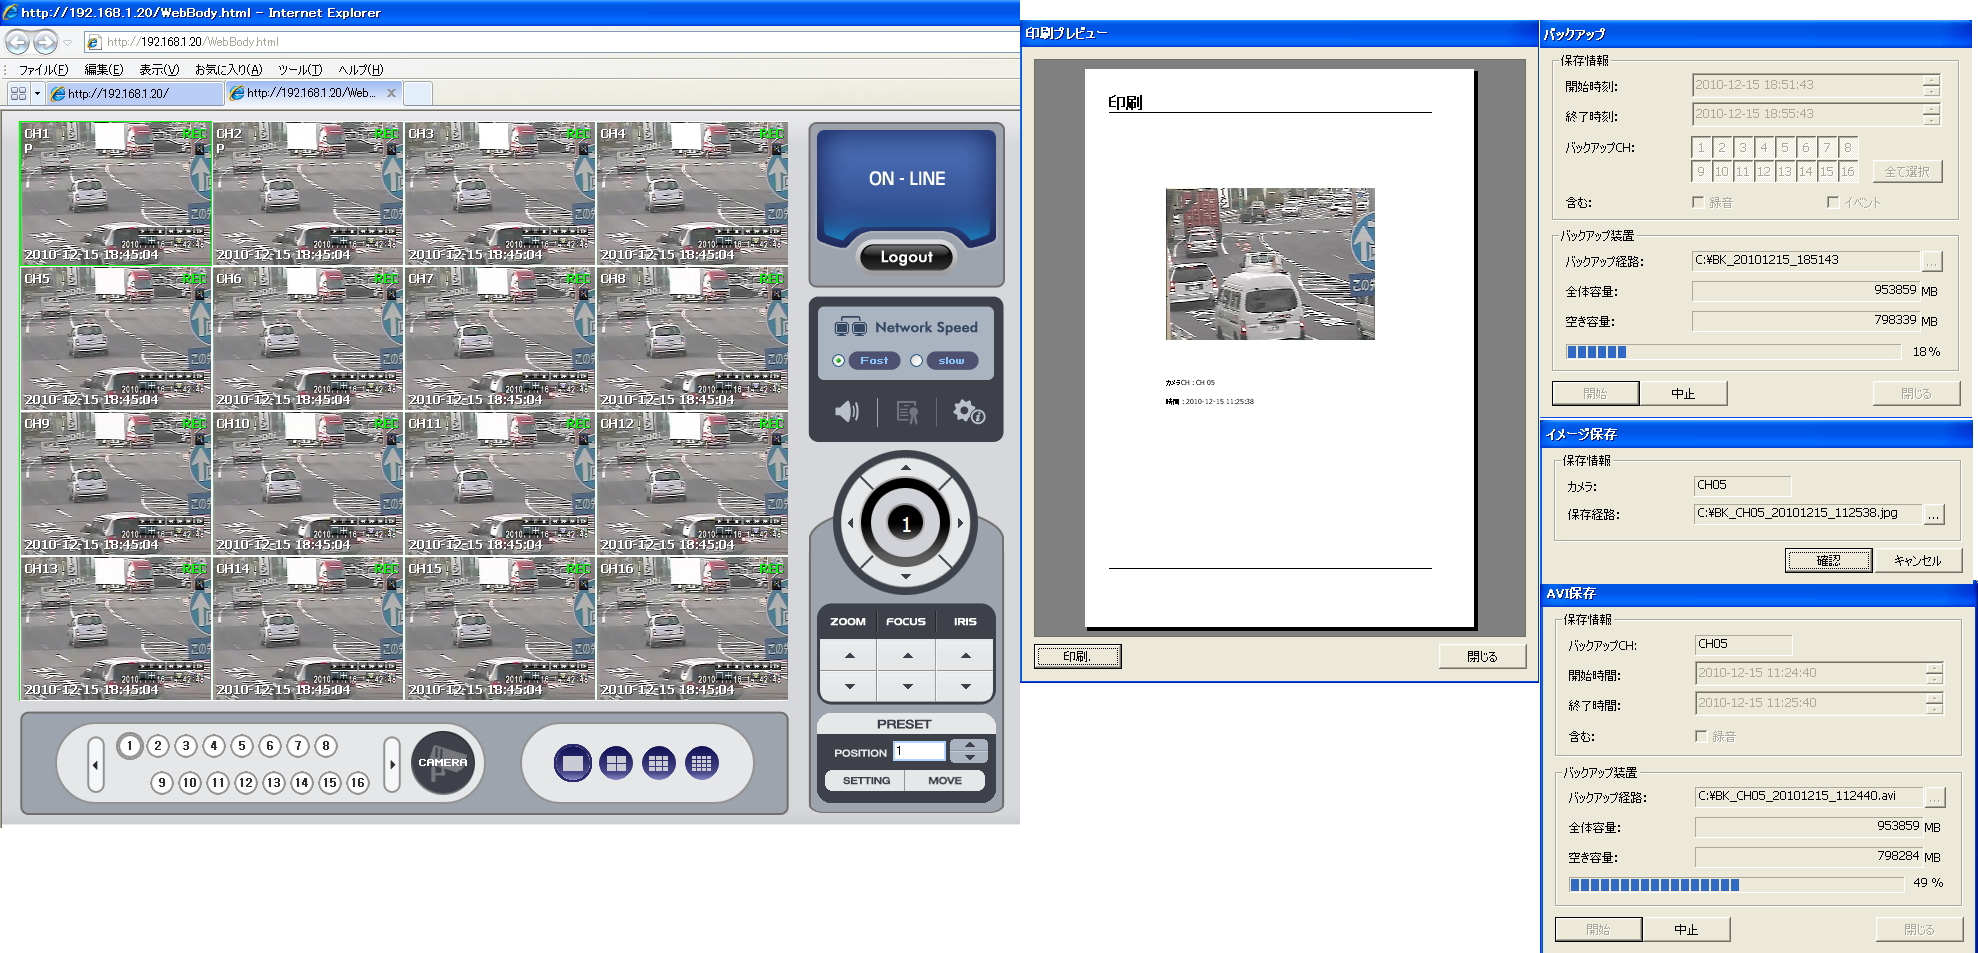Open the ツール(T) menu
This screenshot has height=953, width=1978.
(x=300, y=69)
